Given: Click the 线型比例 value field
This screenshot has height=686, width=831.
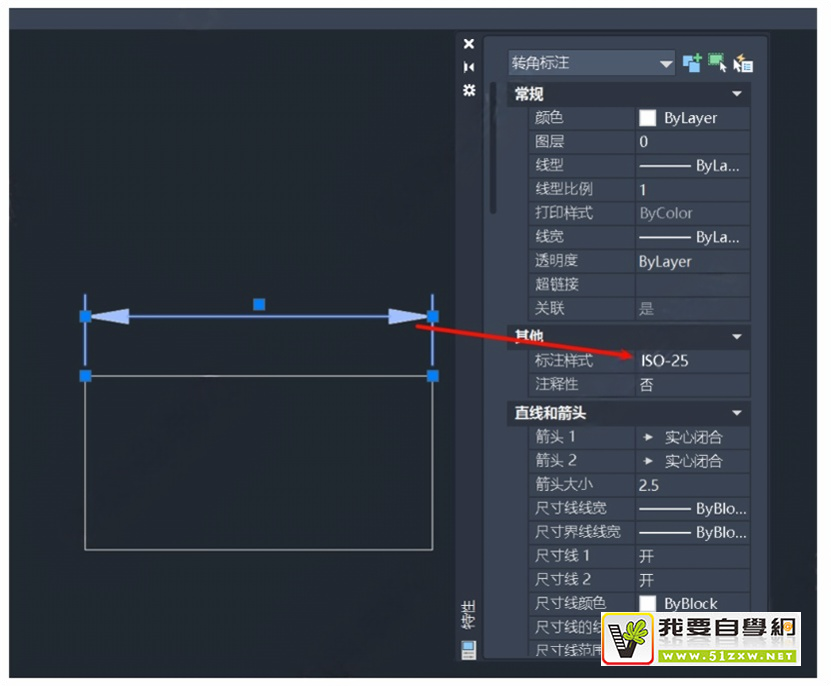Looking at the screenshot, I should (x=692, y=189).
